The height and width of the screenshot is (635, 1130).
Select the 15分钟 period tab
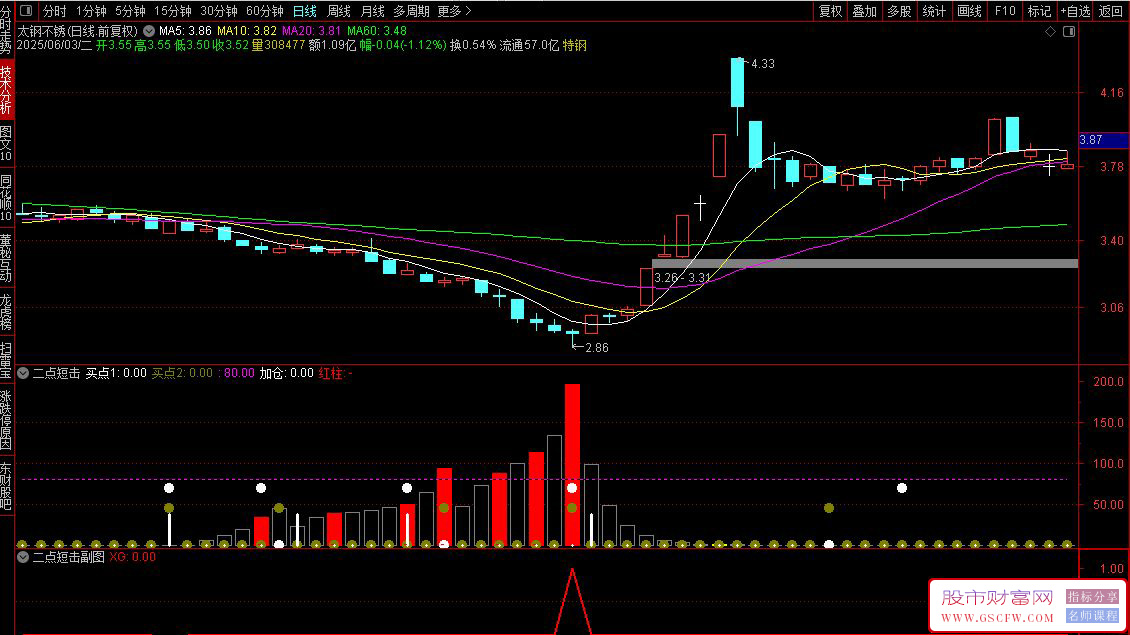click(x=172, y=11)
